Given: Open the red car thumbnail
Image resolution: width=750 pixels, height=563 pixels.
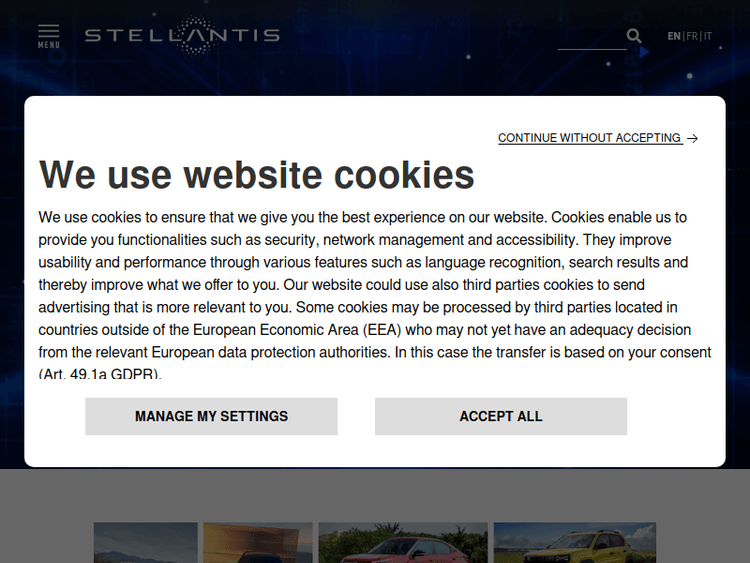Looking at the screenshot, I should [403, 542].
